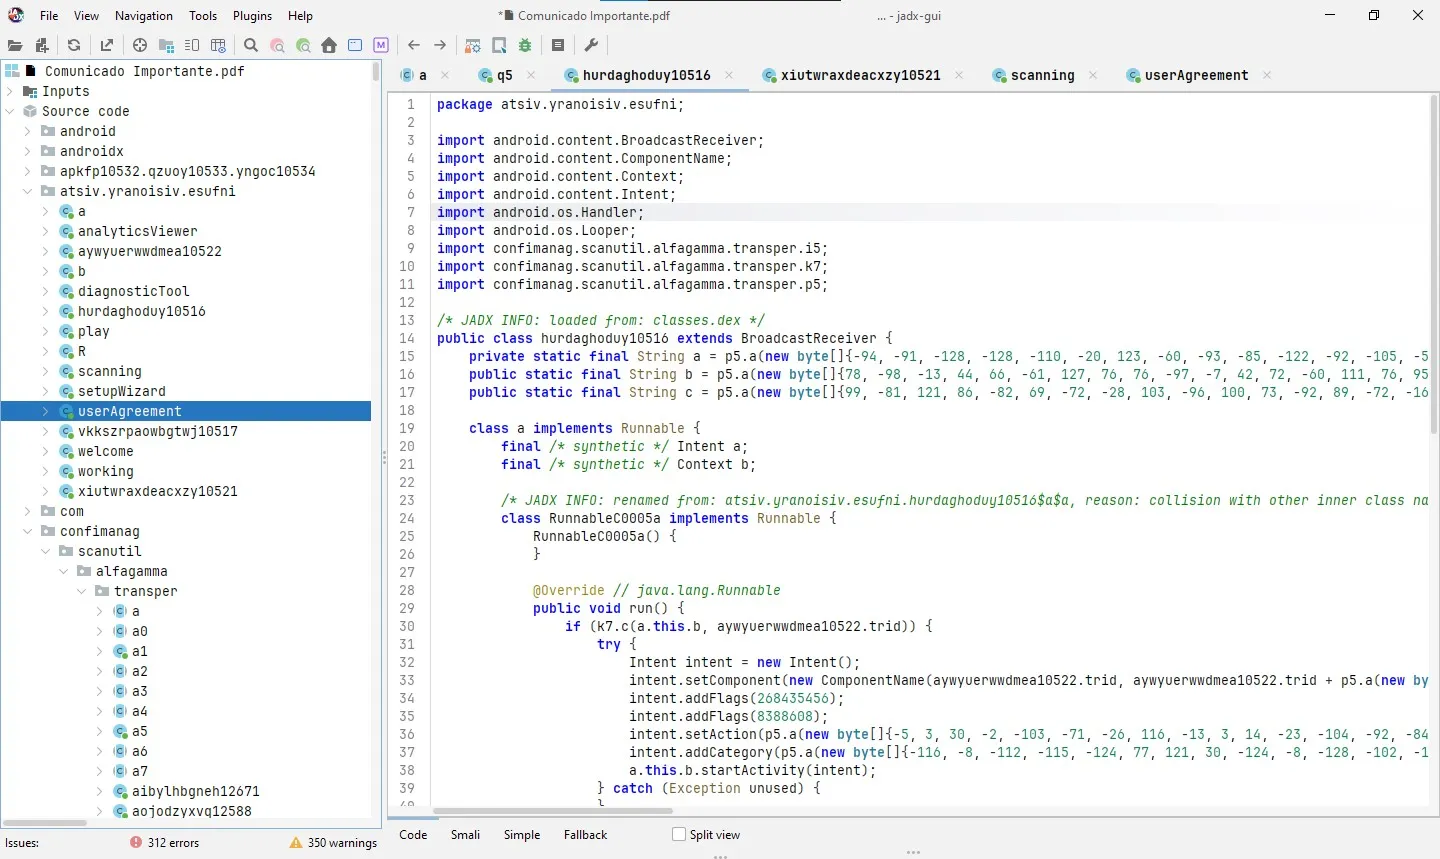Toggle deobfuscation with the lock-gear icon
1440x859 pixels.
(x=473, y=45)
